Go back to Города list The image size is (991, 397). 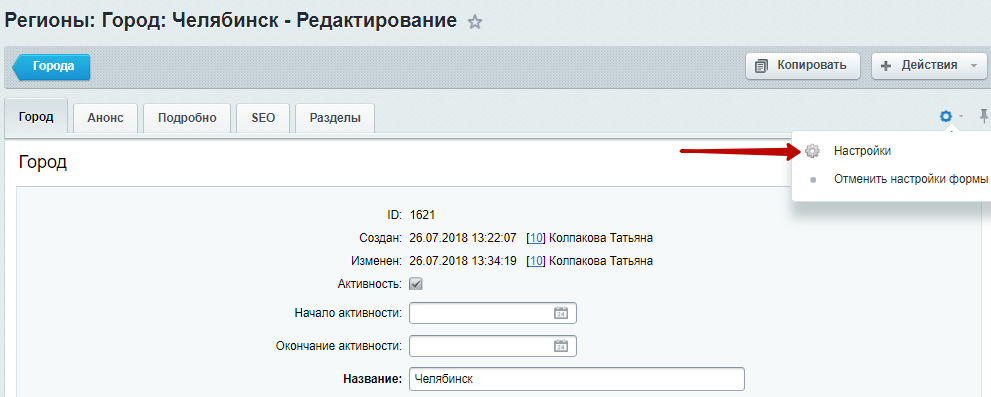(51, 66)
